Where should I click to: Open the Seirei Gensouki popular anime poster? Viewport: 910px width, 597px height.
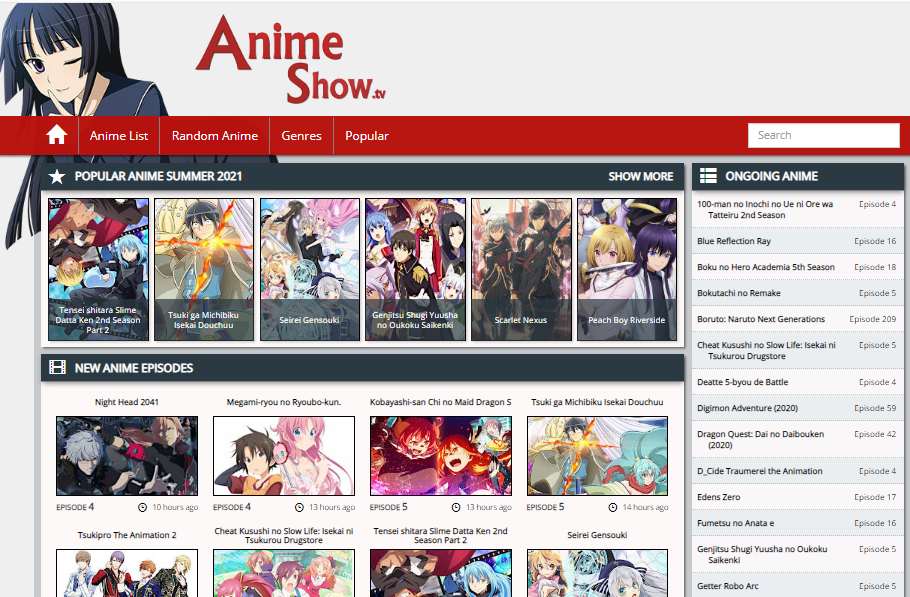coord(309,269)
